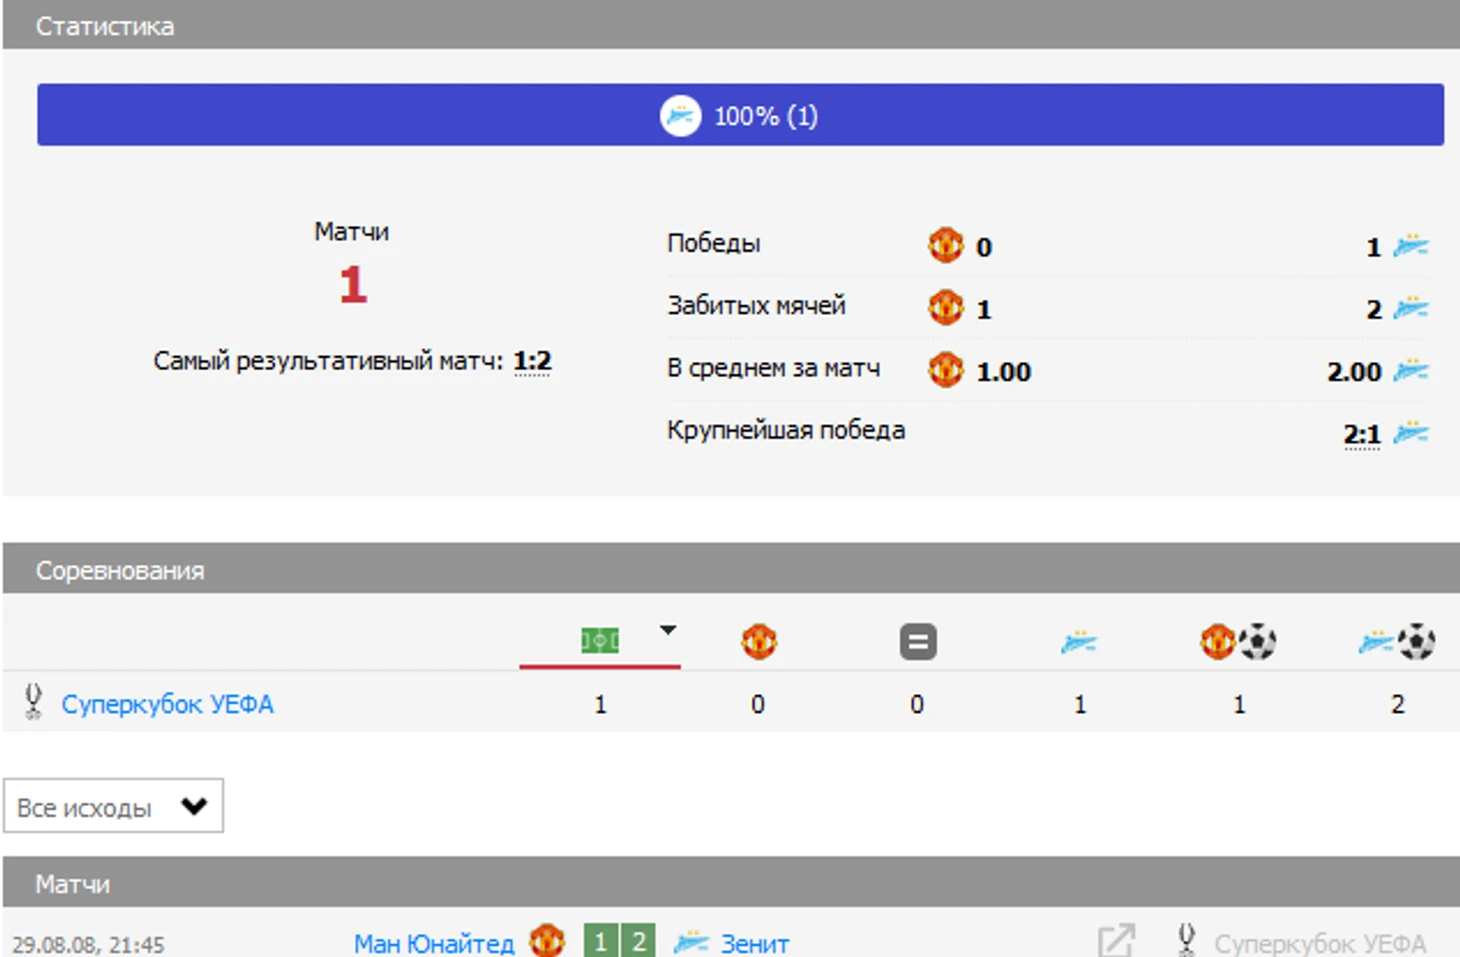Viewport: 1460px width, 957px height.
Task: Click the match date 29.08.08, 21:45
Action: pyautogui.click(x=88, y=944)
